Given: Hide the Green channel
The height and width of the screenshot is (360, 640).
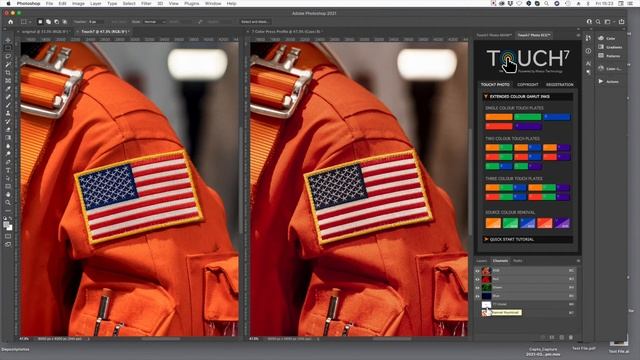Looking at the screenshot, I should pos(477,287).
